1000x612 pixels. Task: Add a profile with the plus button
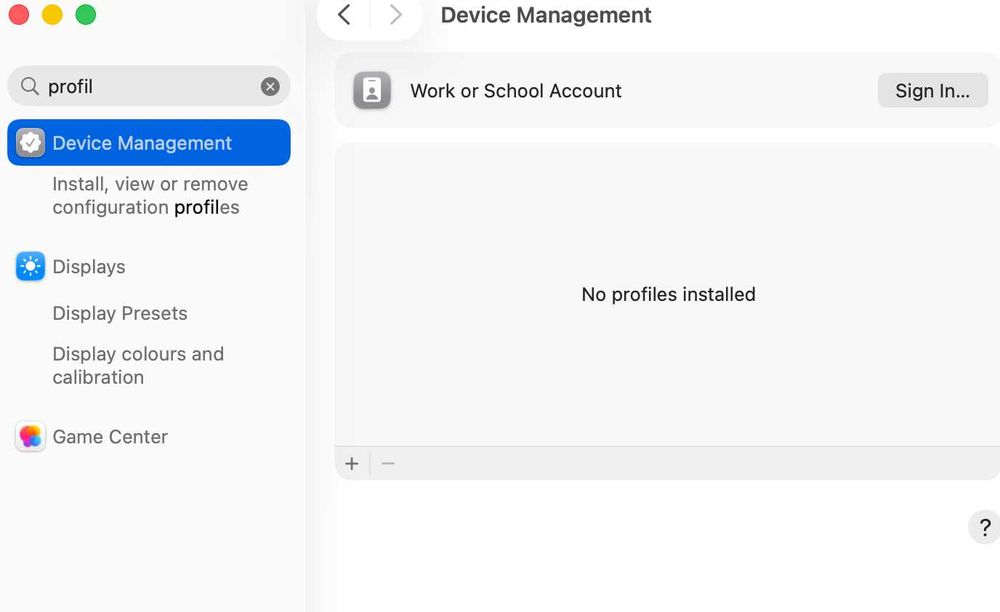click(x=352, y=463)
